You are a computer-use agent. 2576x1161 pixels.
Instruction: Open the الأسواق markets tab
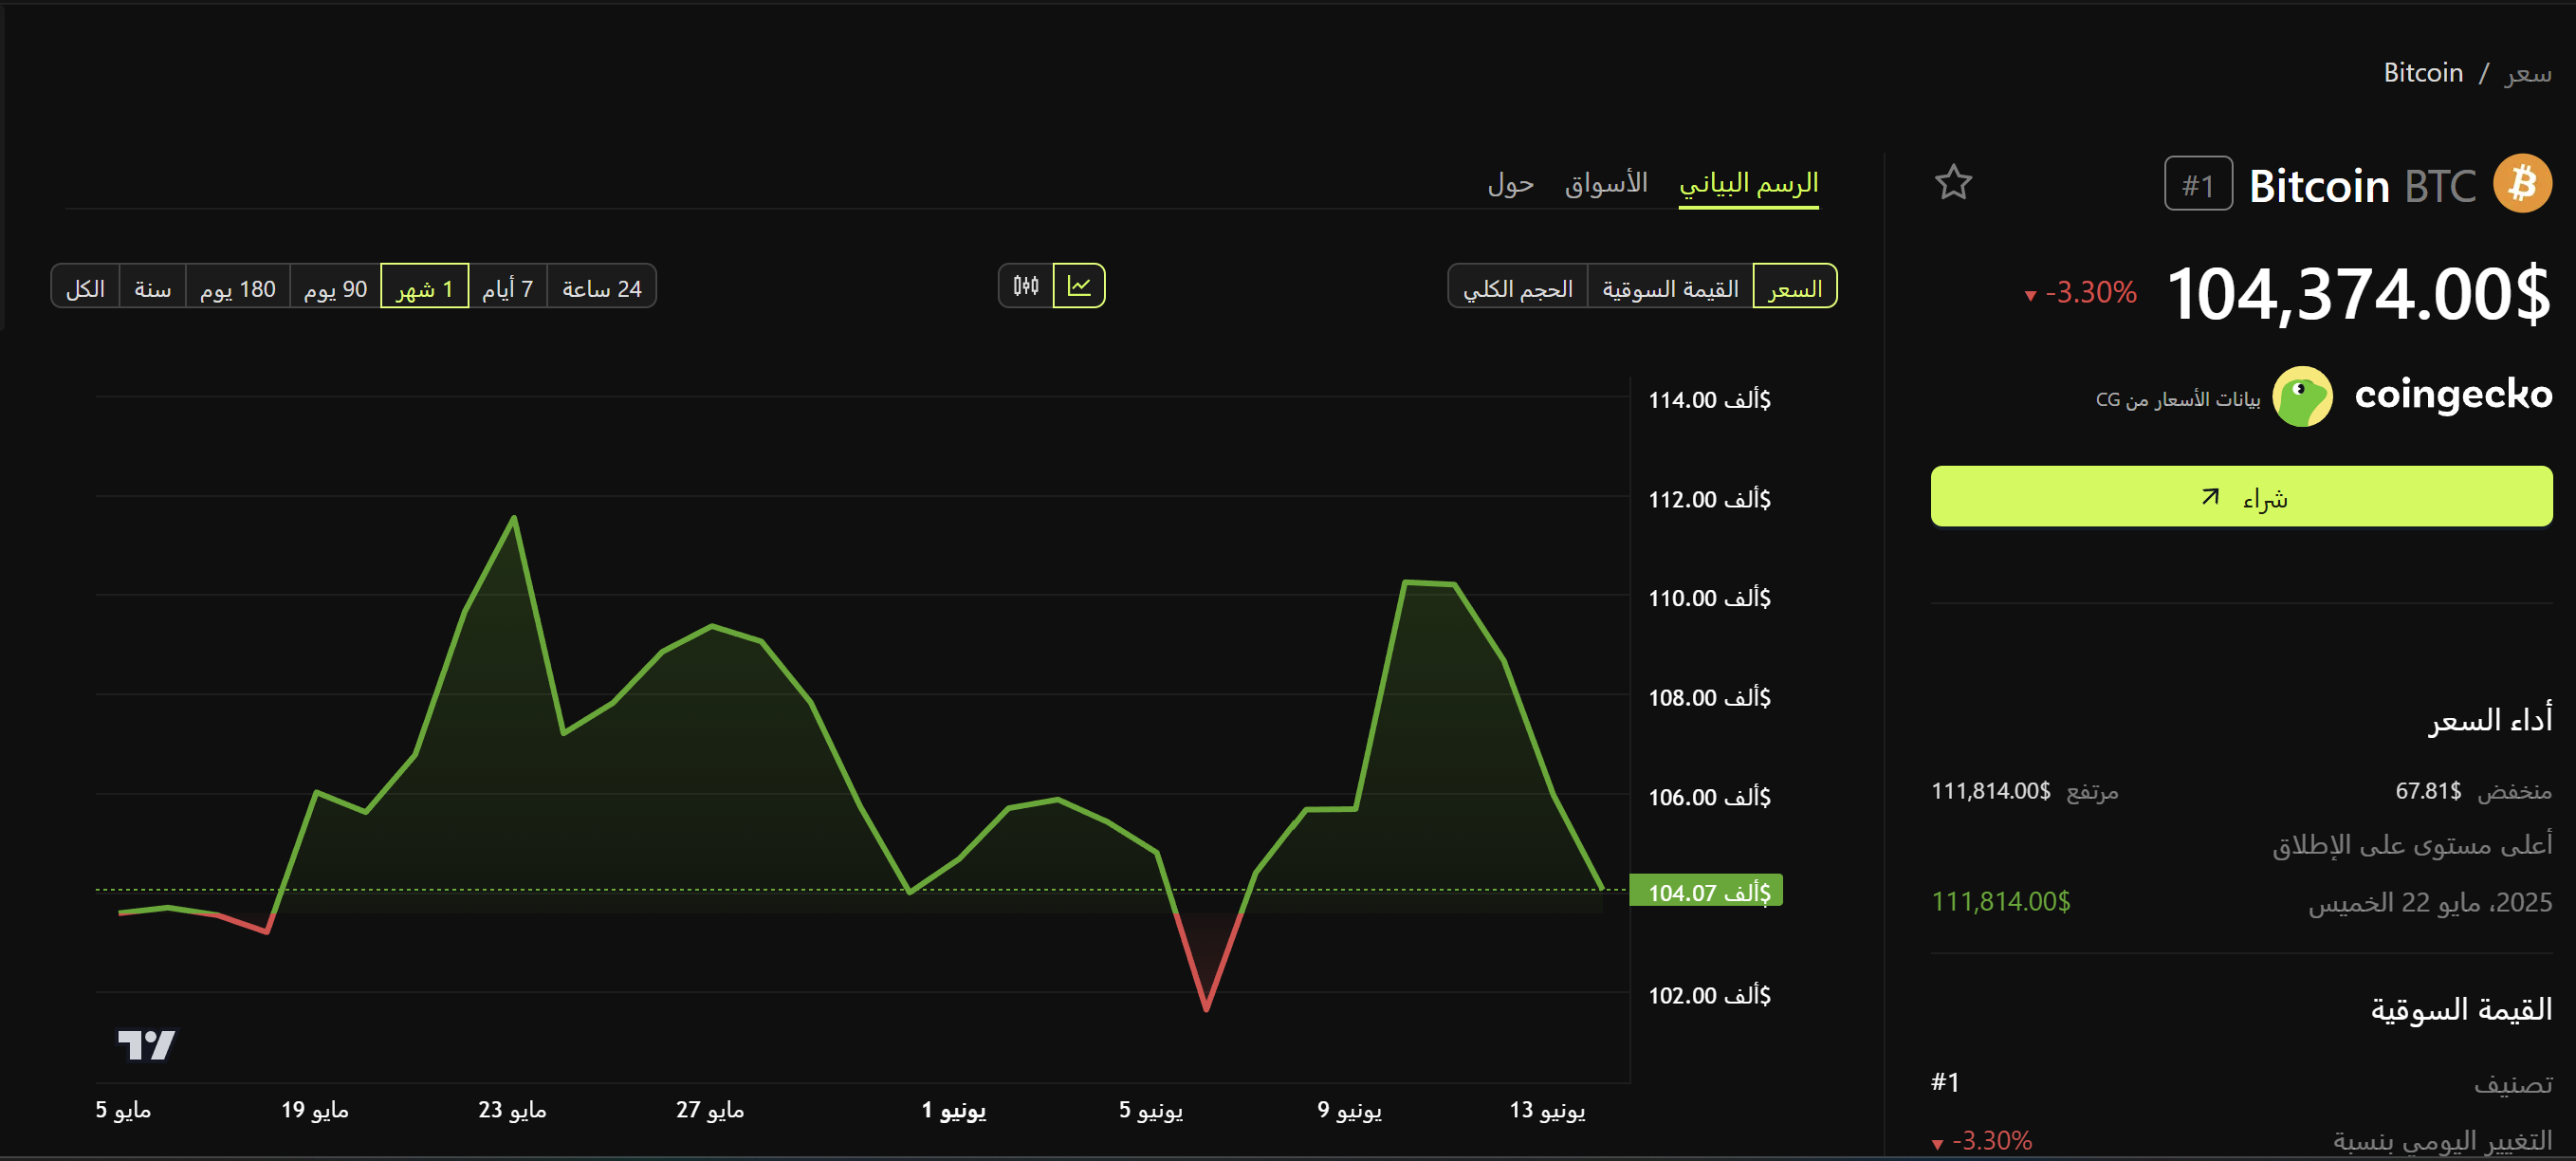click(x=1605, y=184)
